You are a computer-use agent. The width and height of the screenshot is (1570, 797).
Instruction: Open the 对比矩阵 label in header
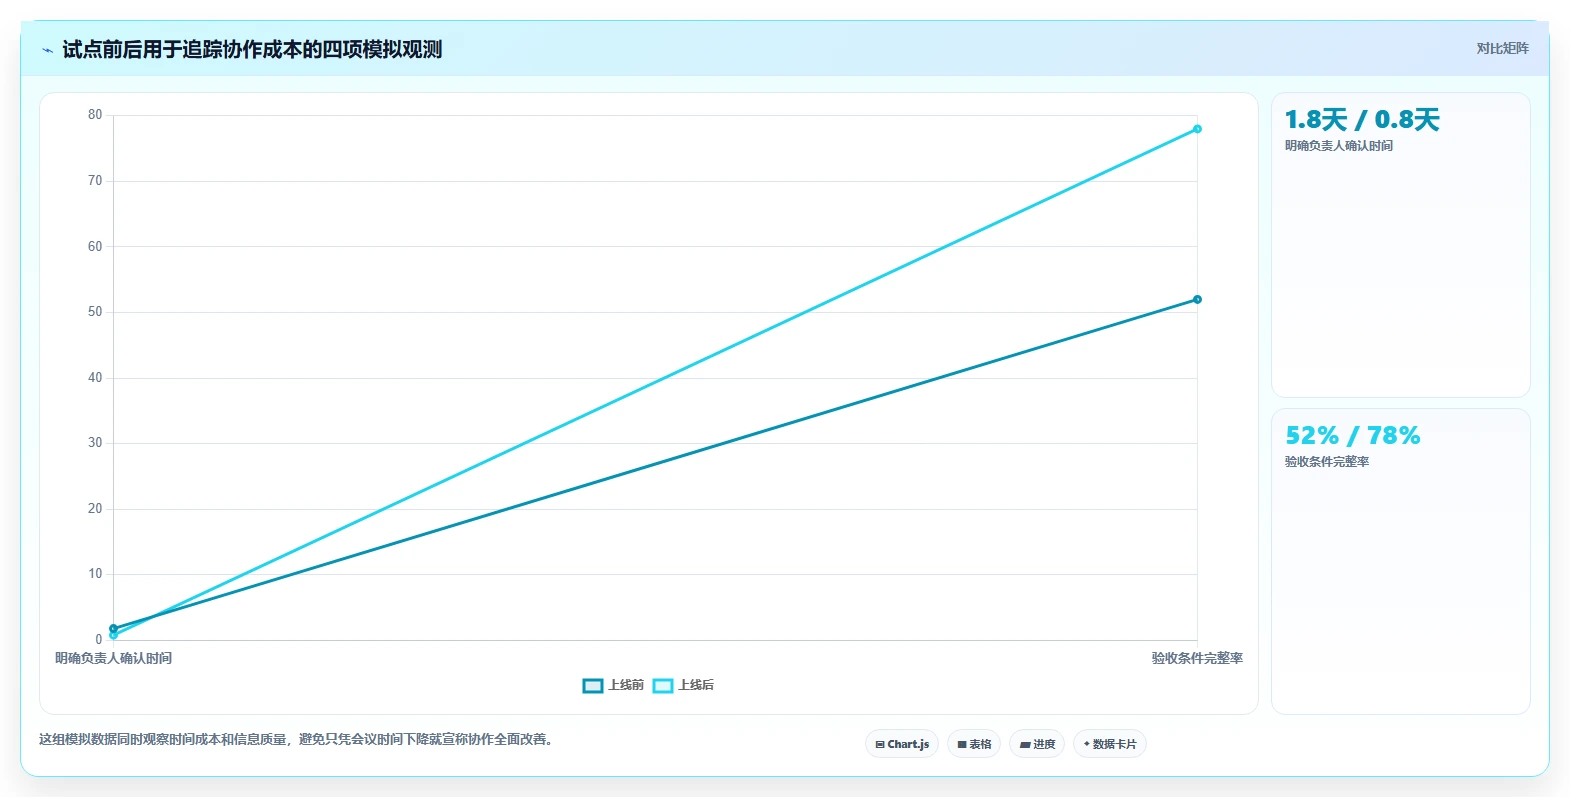tap(1502, 48)
